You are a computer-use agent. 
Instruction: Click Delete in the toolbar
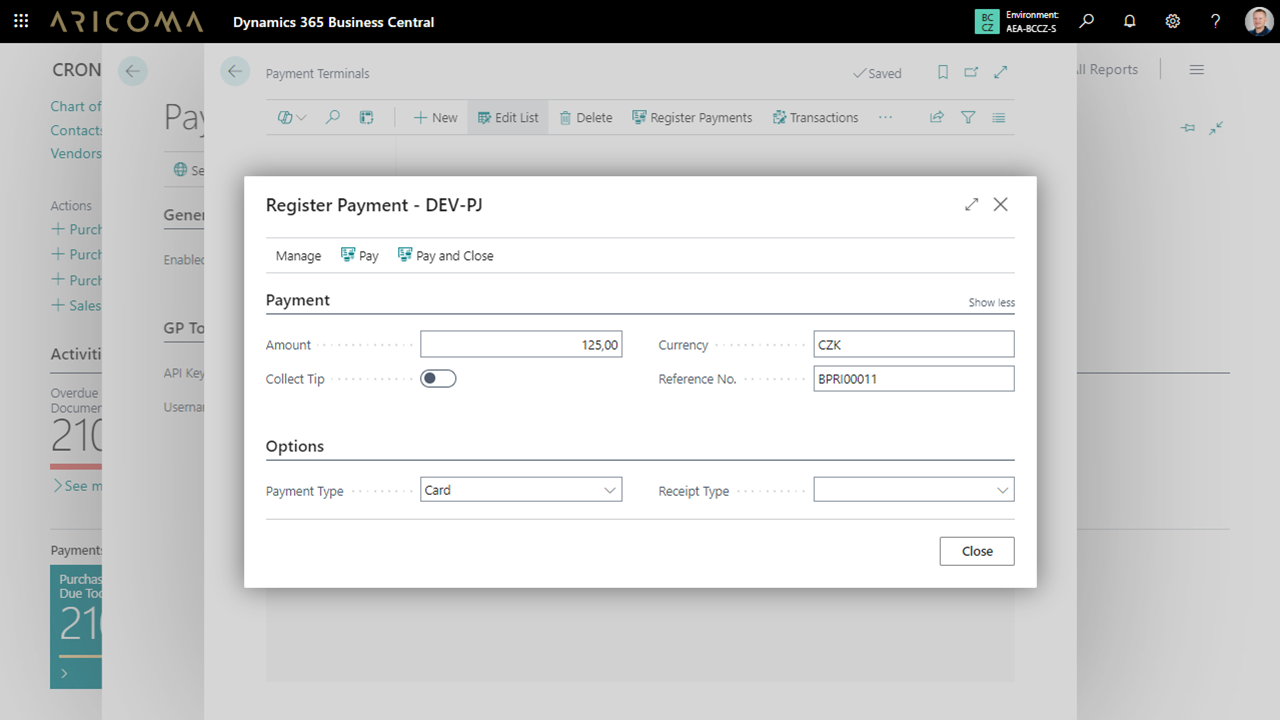pyautogui.click(x=585, y=117)
